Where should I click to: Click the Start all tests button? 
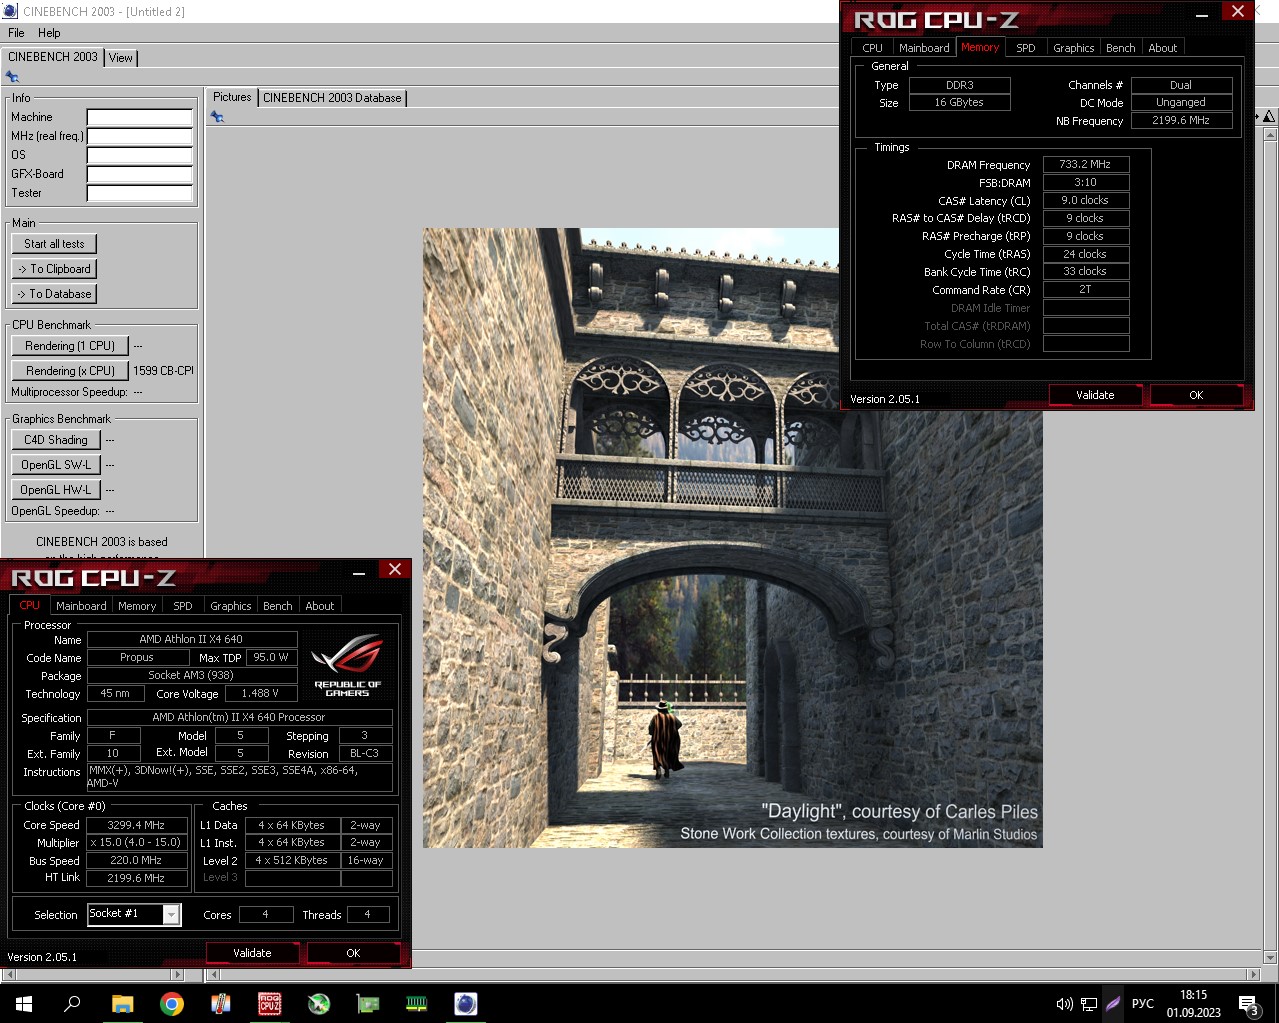coord(54,244)
